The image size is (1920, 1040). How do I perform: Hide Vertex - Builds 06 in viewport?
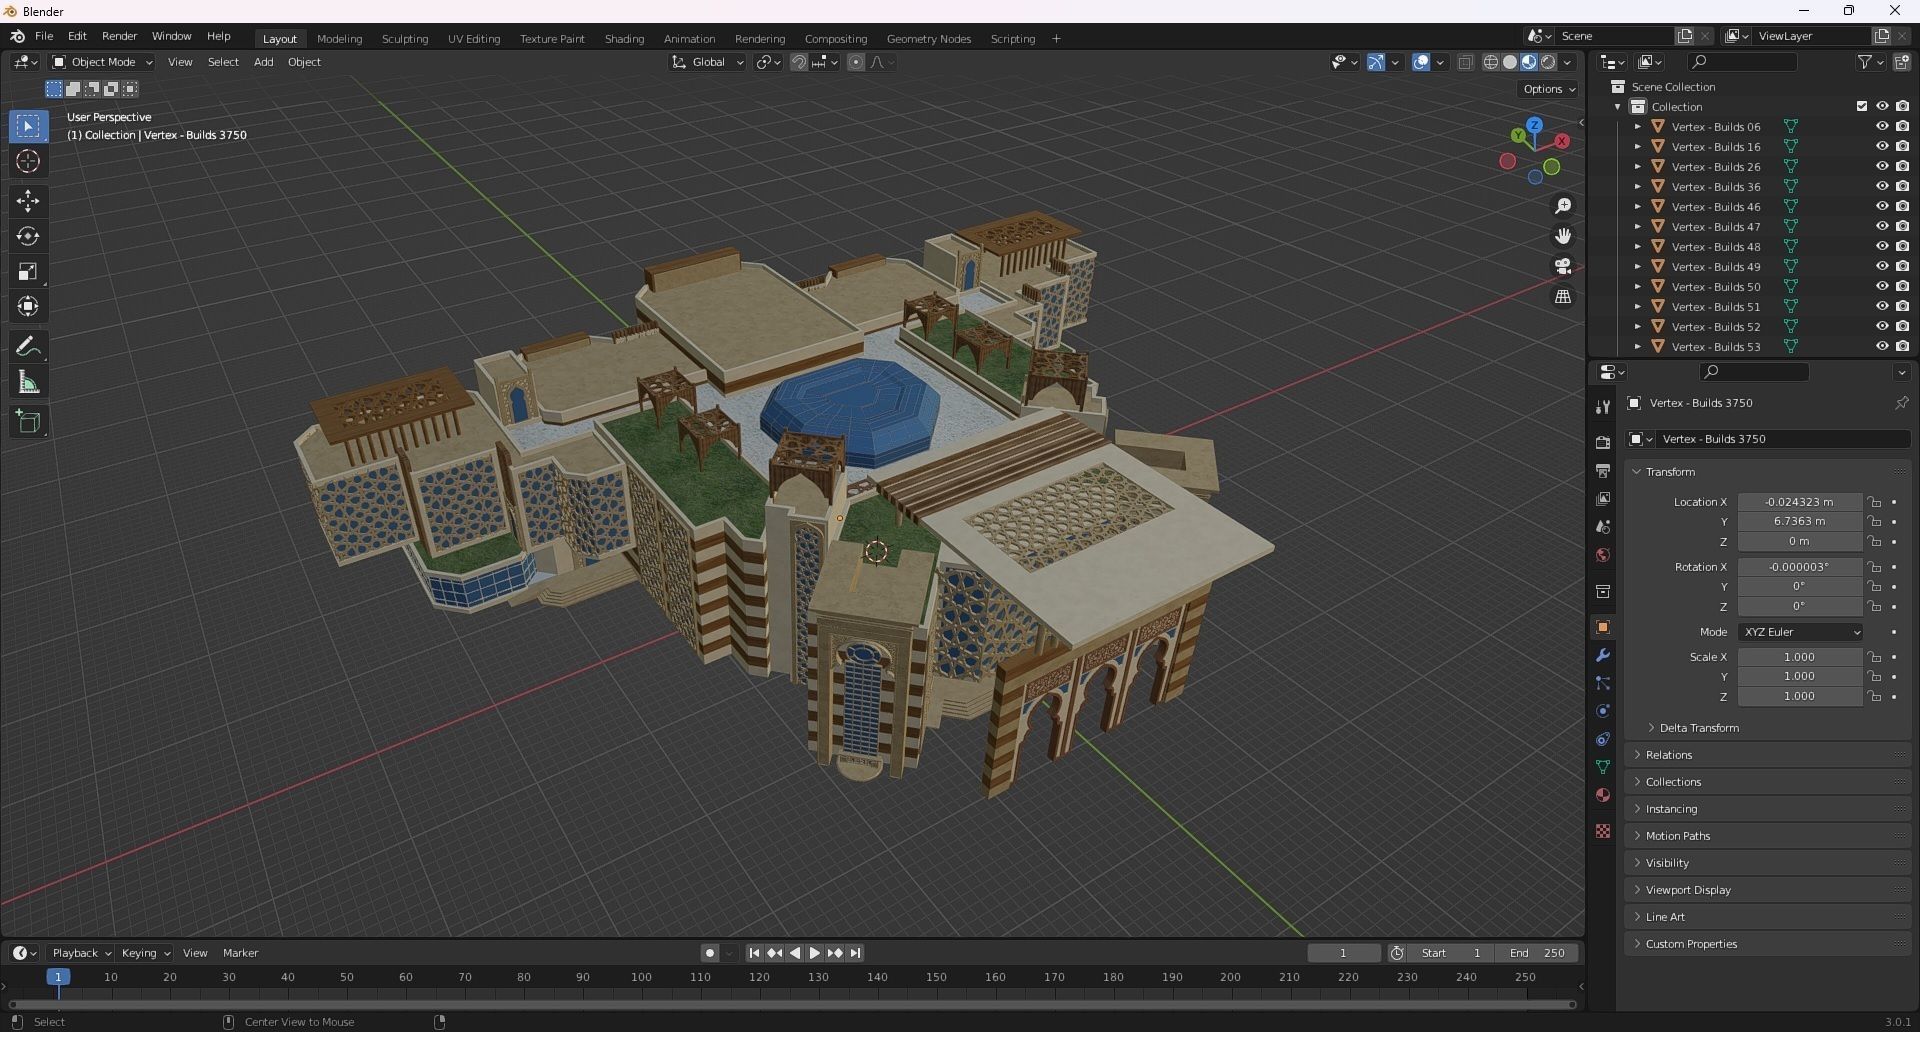point(1881,126)
